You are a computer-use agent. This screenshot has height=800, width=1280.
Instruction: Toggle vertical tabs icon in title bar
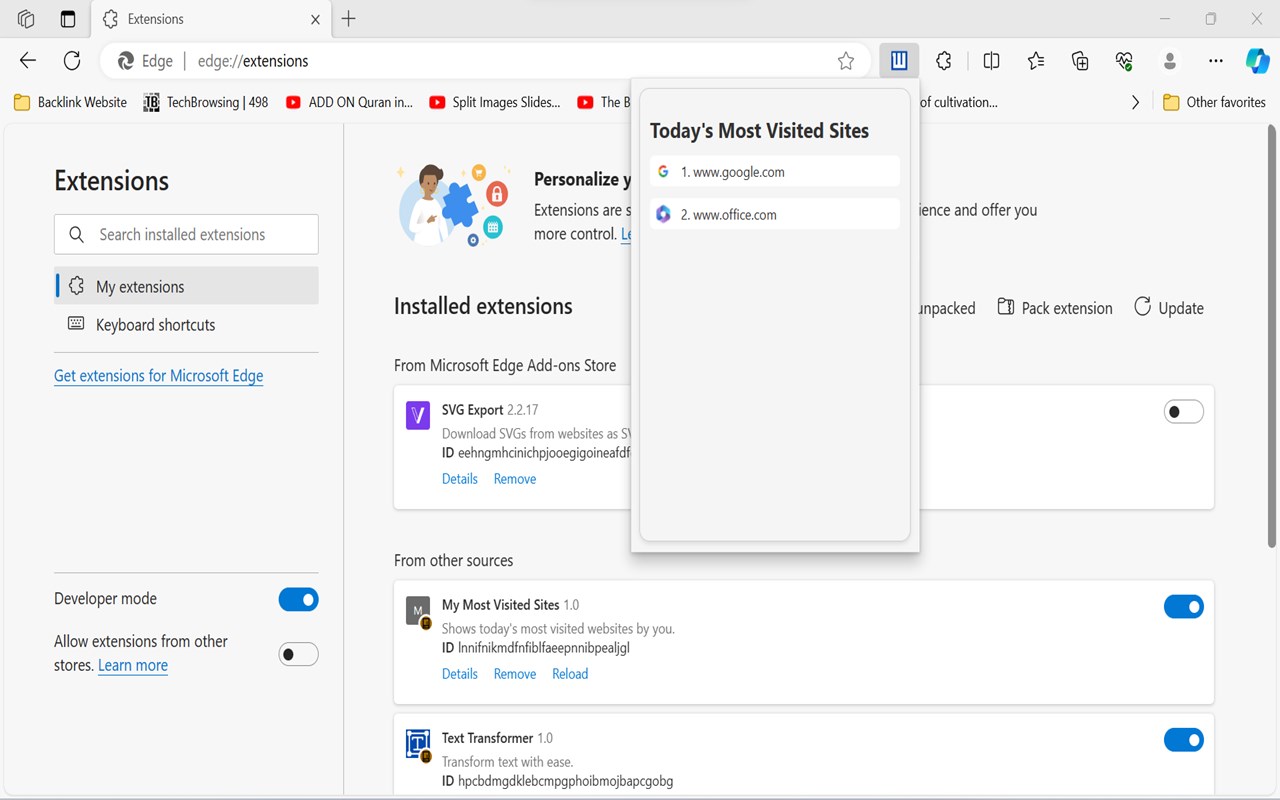68,19
